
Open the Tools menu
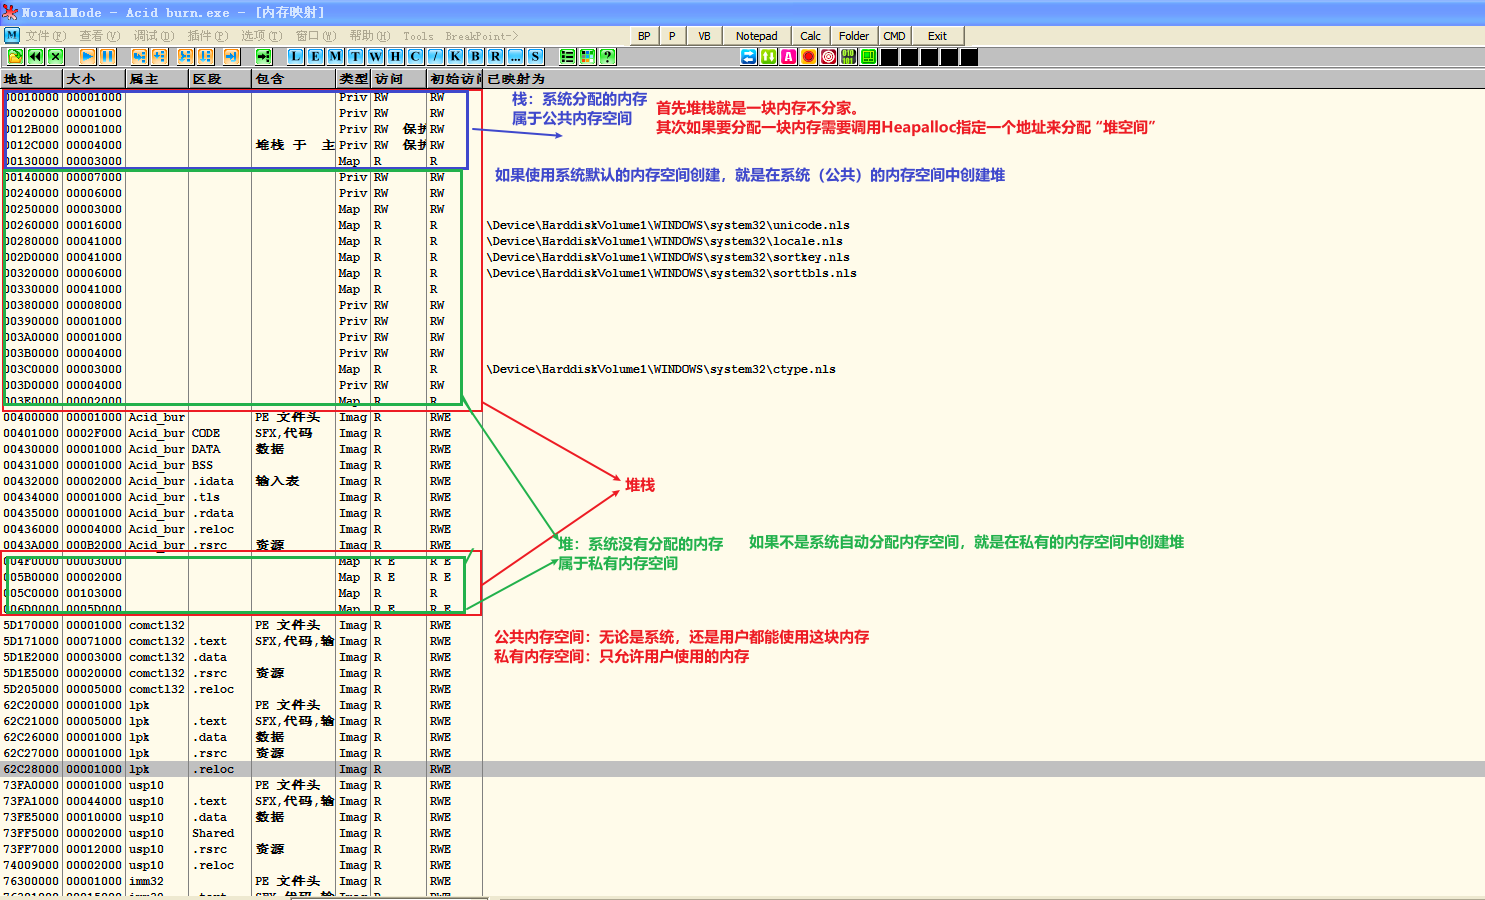click(x=418, y=36)
